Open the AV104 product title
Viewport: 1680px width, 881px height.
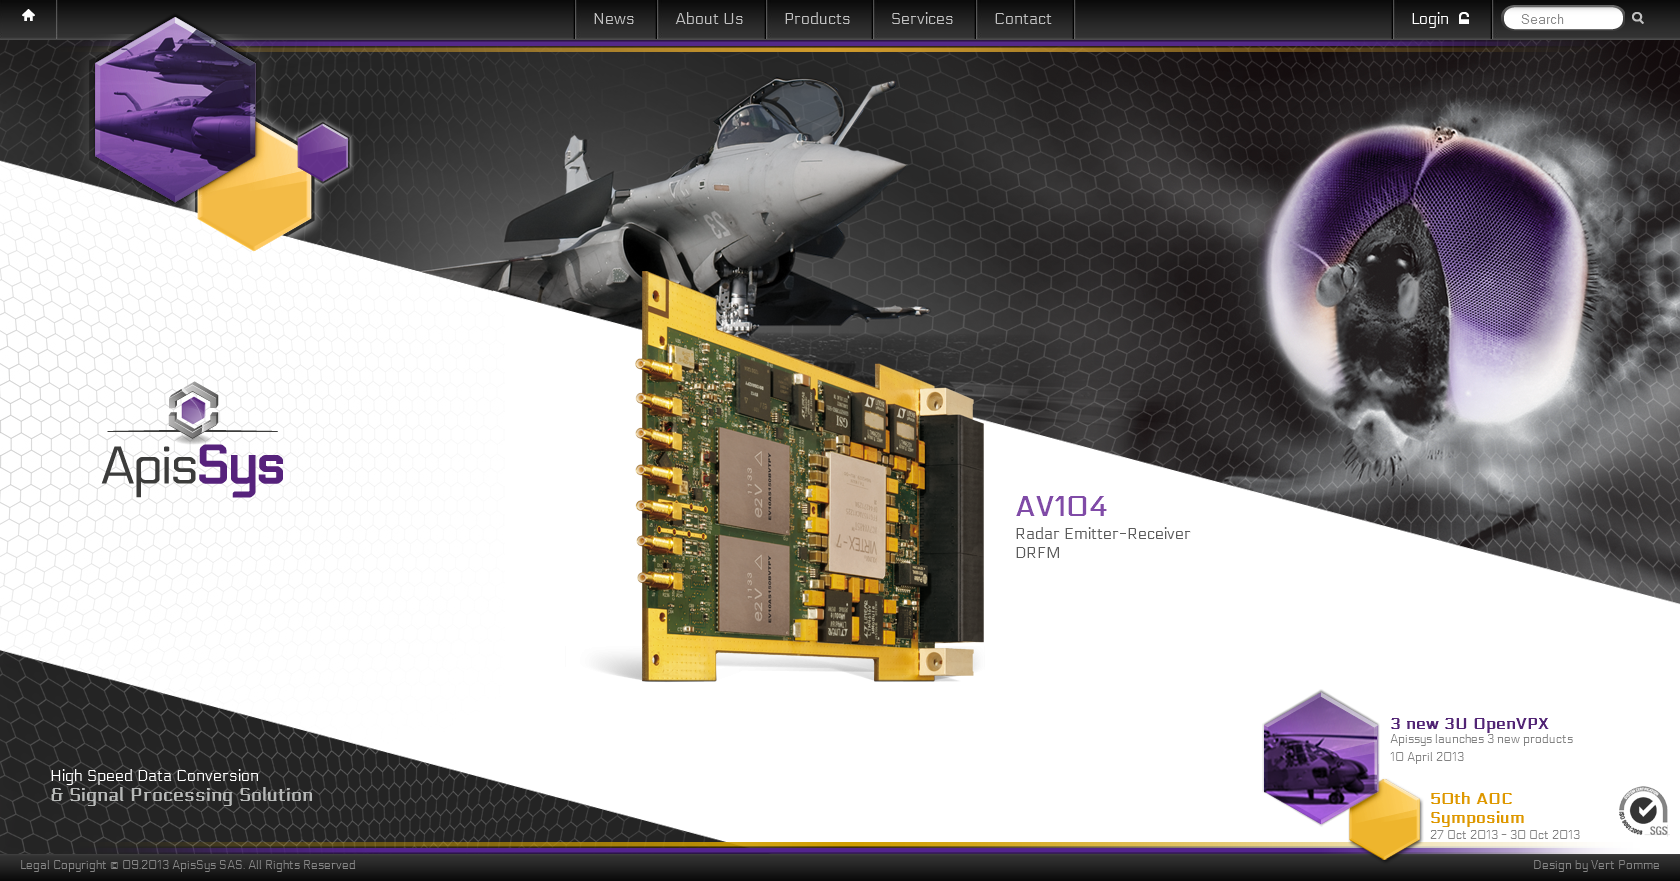pos(1061,507)
